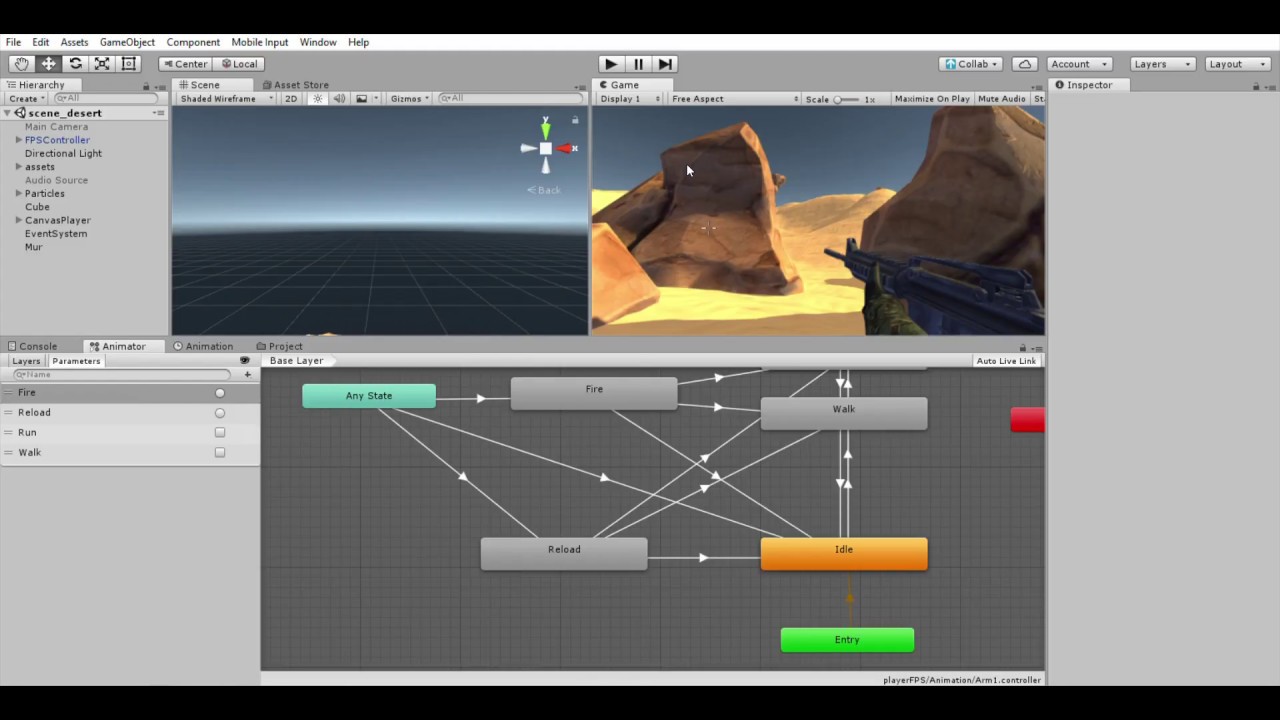Image resolution: width=1280 pixels, height=720 pixels.
Task: Open the Free Aspect dropdown
Action: pos(734,99)
